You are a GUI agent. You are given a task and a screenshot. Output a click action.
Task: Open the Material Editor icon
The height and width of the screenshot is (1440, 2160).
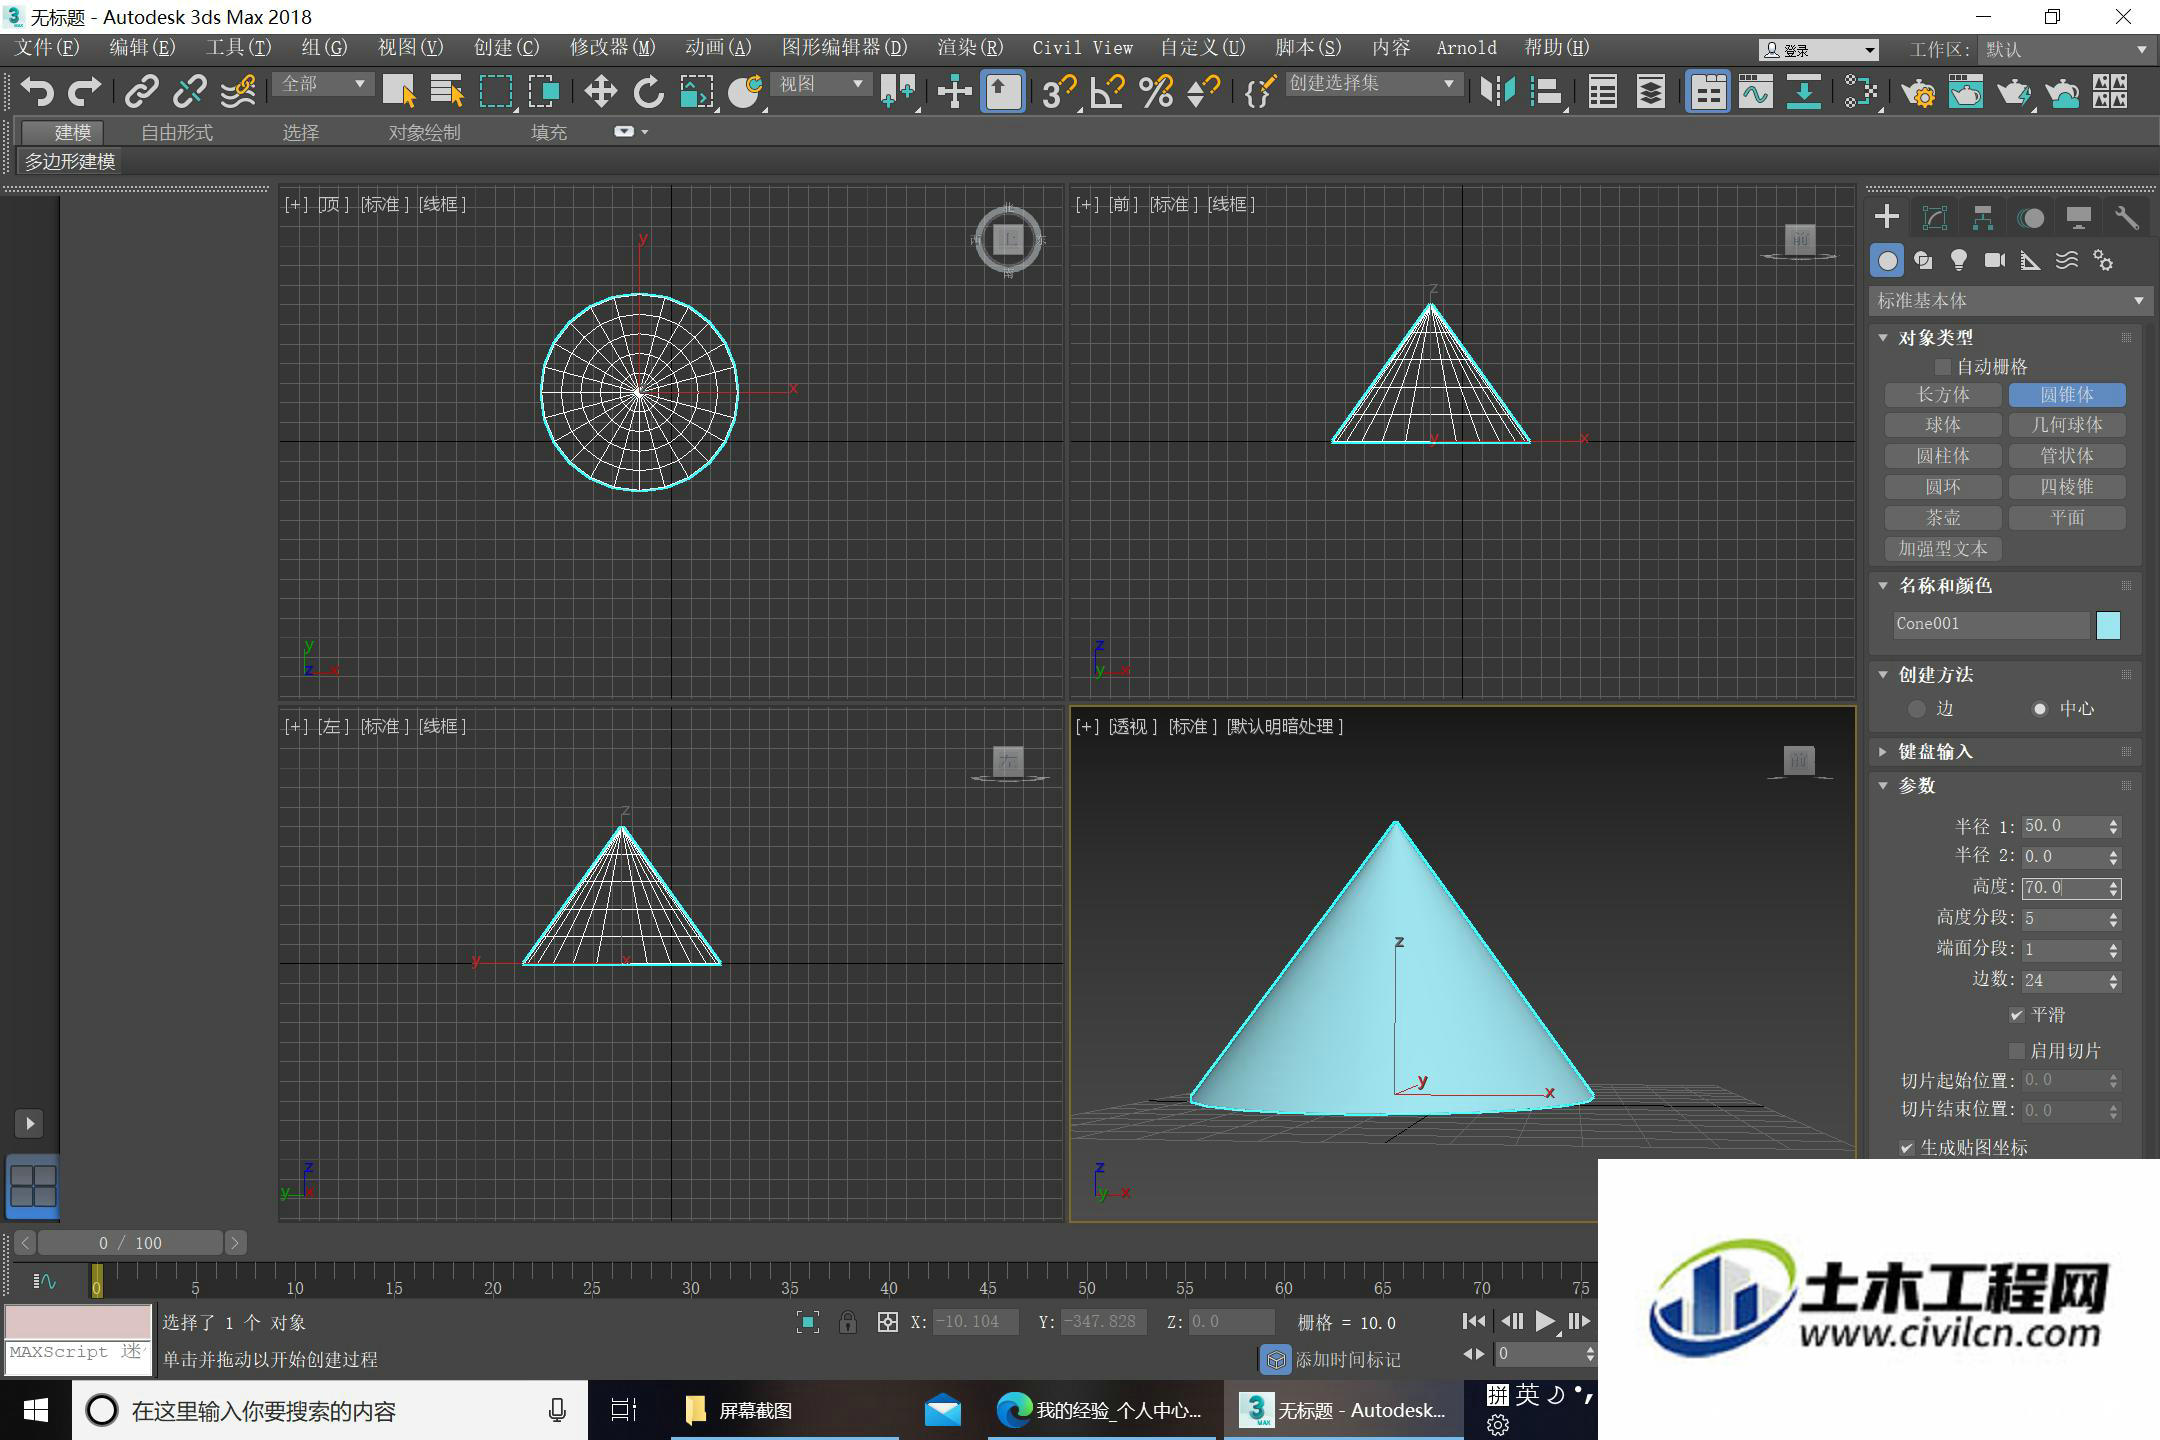tap(1861, 92)
